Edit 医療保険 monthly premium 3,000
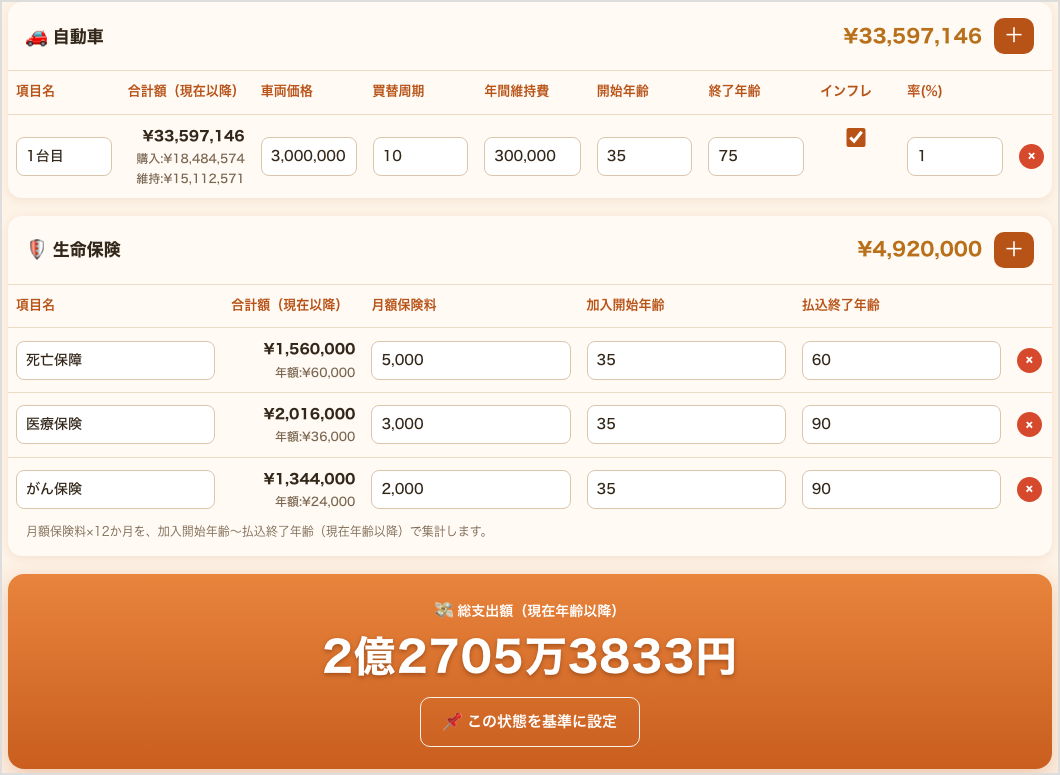 click(x=471, y=425)
